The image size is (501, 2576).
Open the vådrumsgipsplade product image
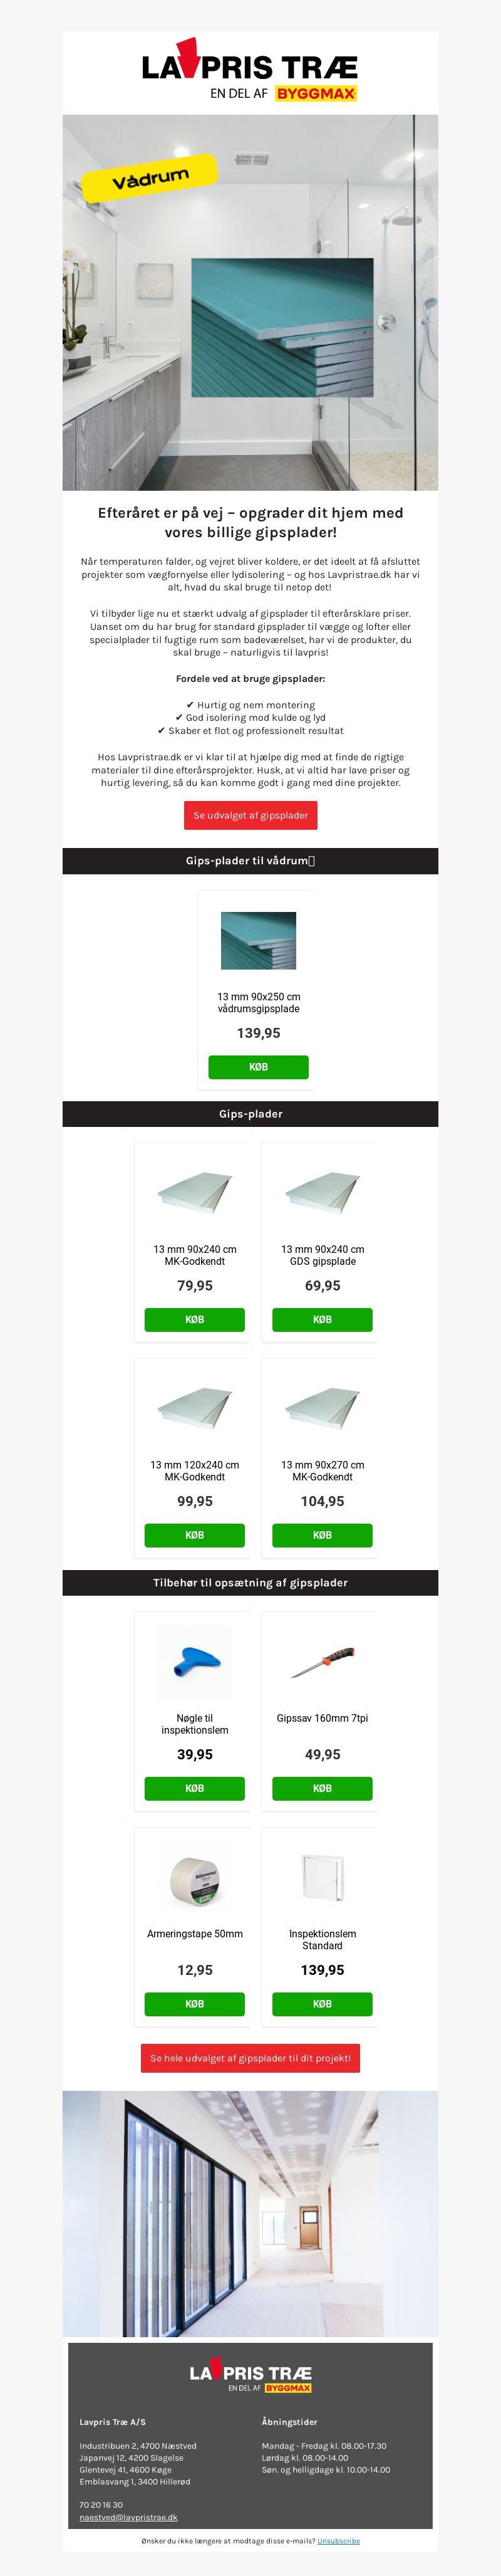pos(258,940)
